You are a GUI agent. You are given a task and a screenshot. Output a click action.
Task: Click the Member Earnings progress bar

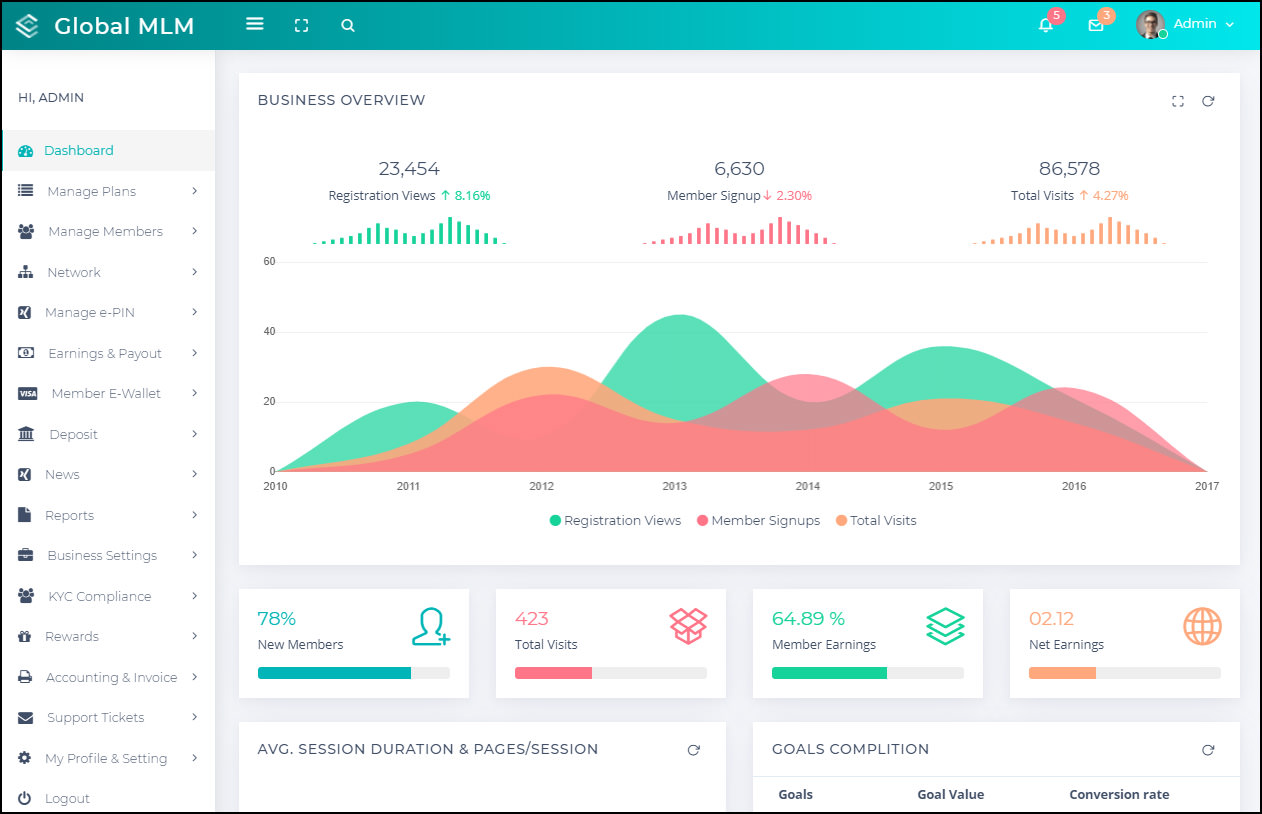point(868,673)
